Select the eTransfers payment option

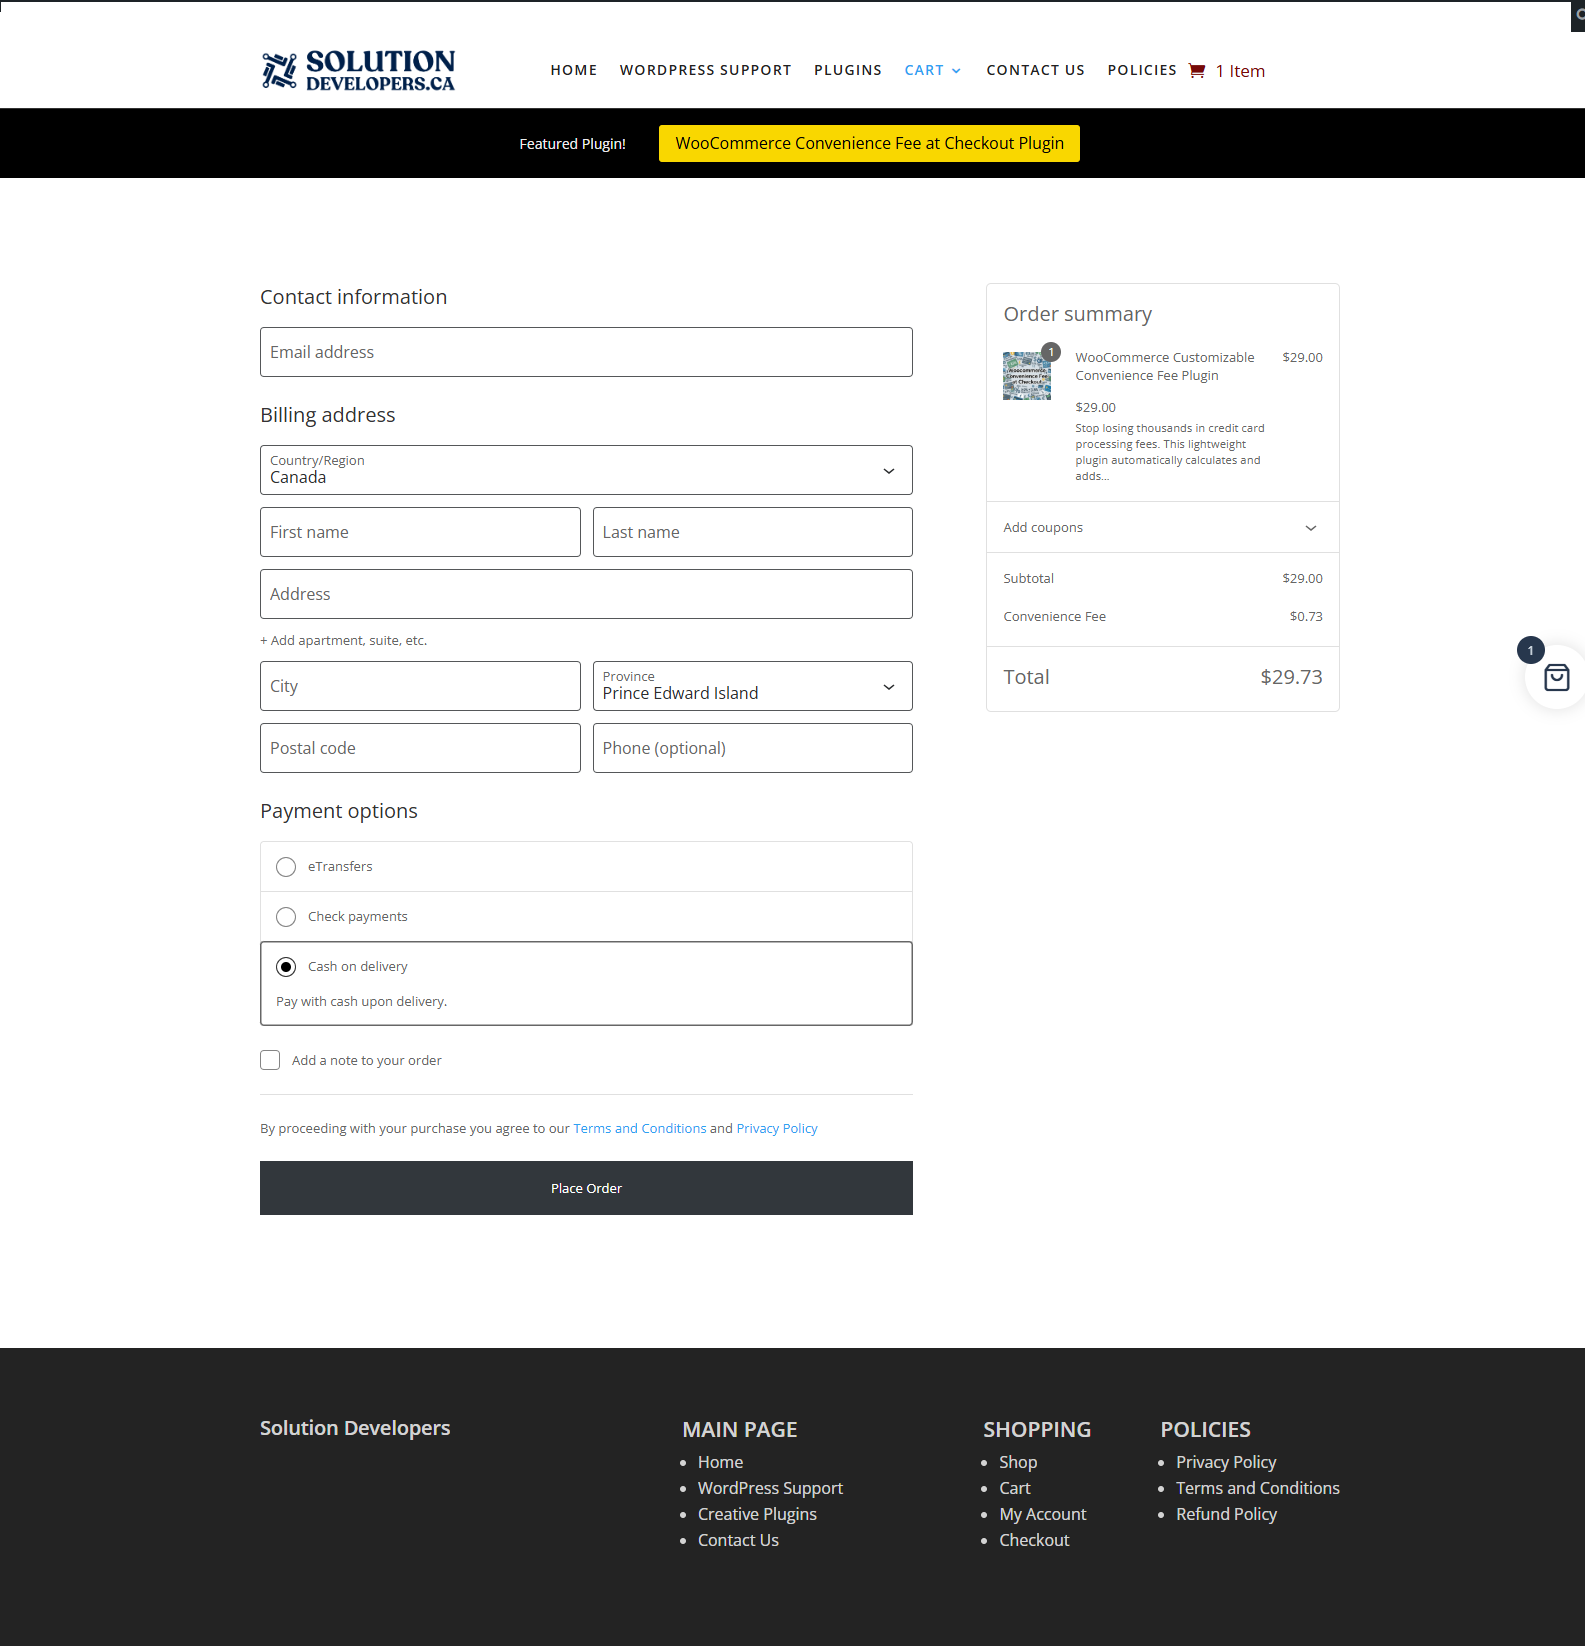[286, 867]
